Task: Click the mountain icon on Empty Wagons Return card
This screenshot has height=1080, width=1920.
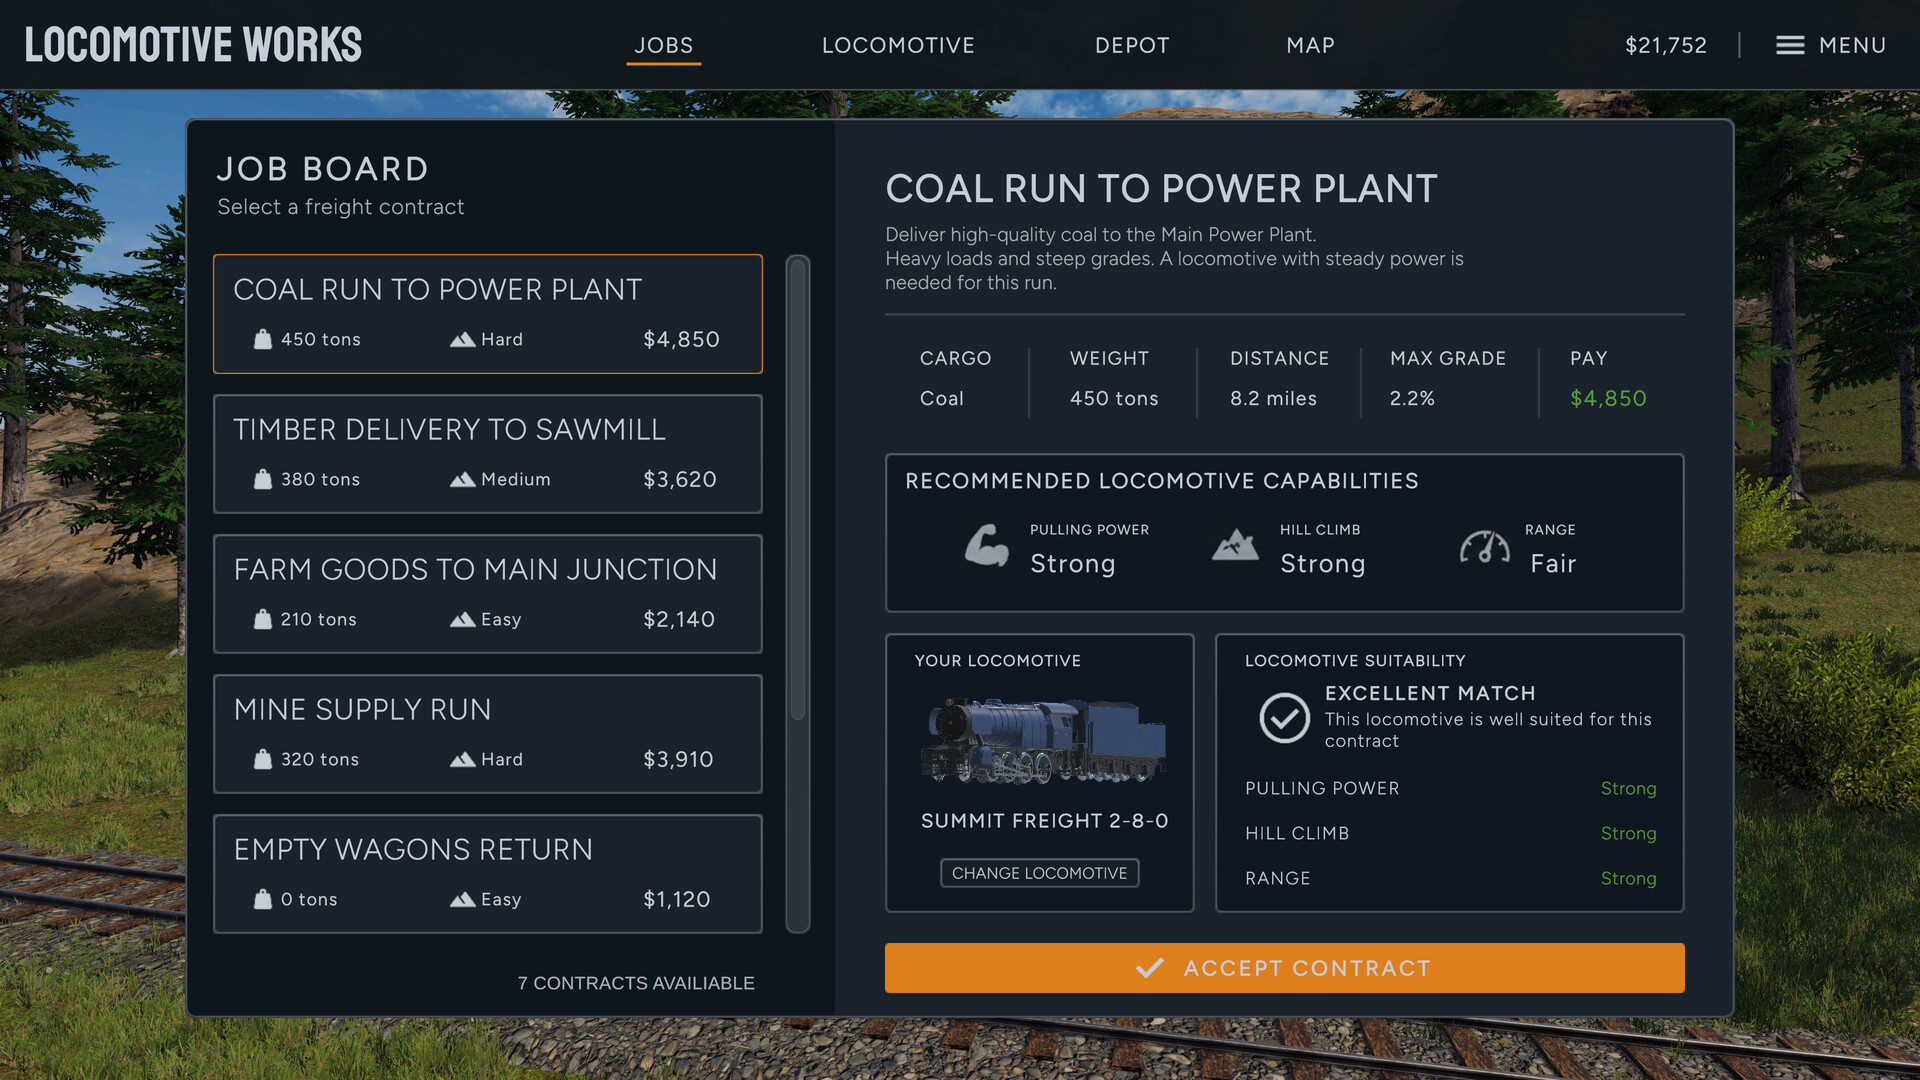Action: click(462, 899)
